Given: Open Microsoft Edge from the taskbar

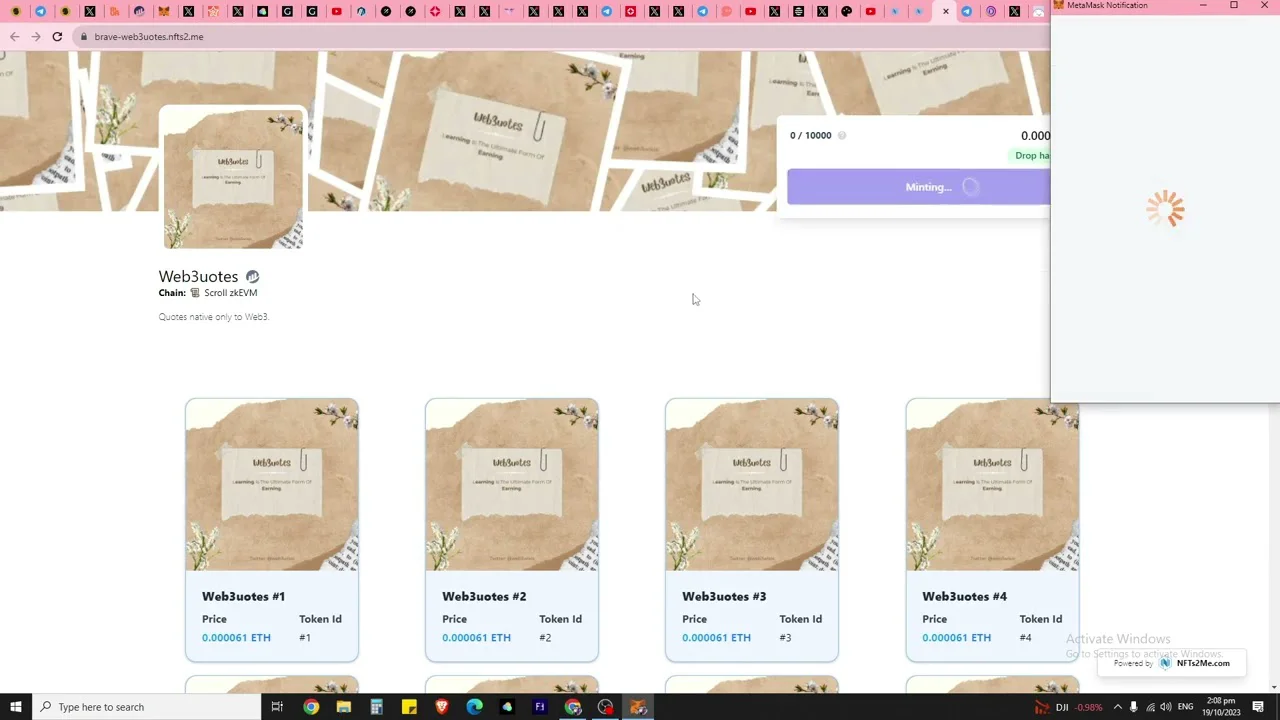Looking at the screenshot, I should click(474, 707).
